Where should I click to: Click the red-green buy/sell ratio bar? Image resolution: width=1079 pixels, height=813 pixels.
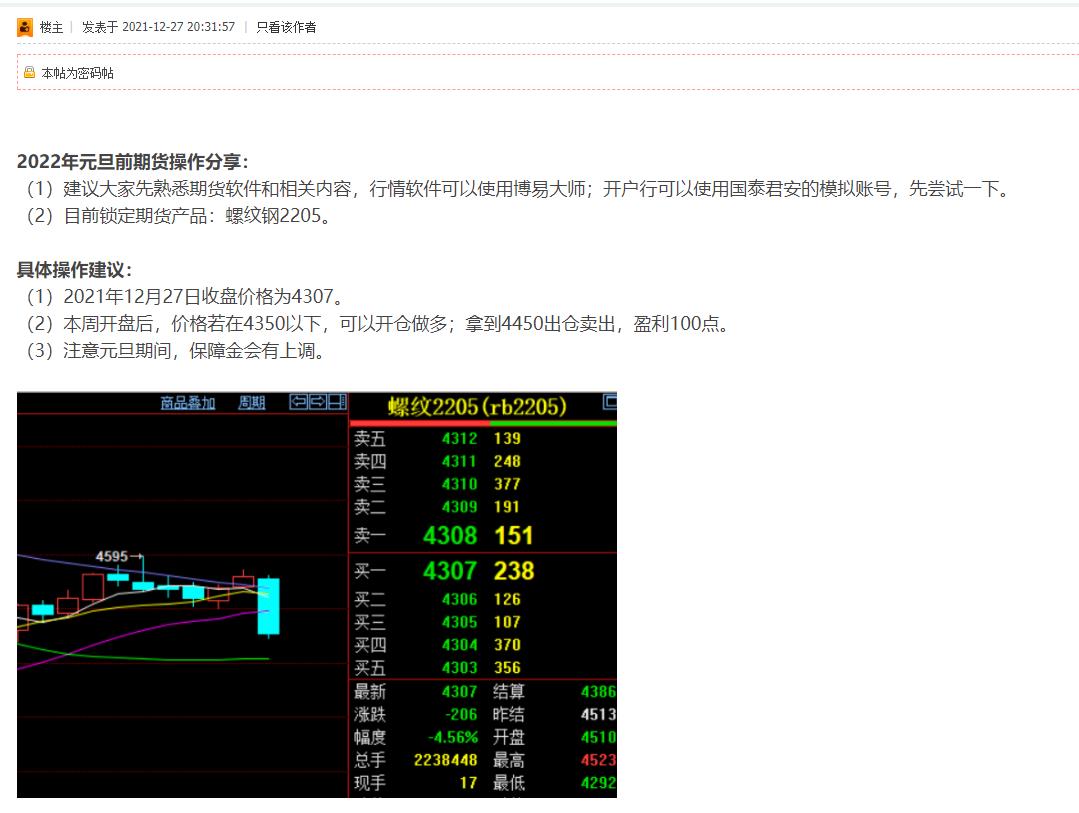click(x=483, y=423)
